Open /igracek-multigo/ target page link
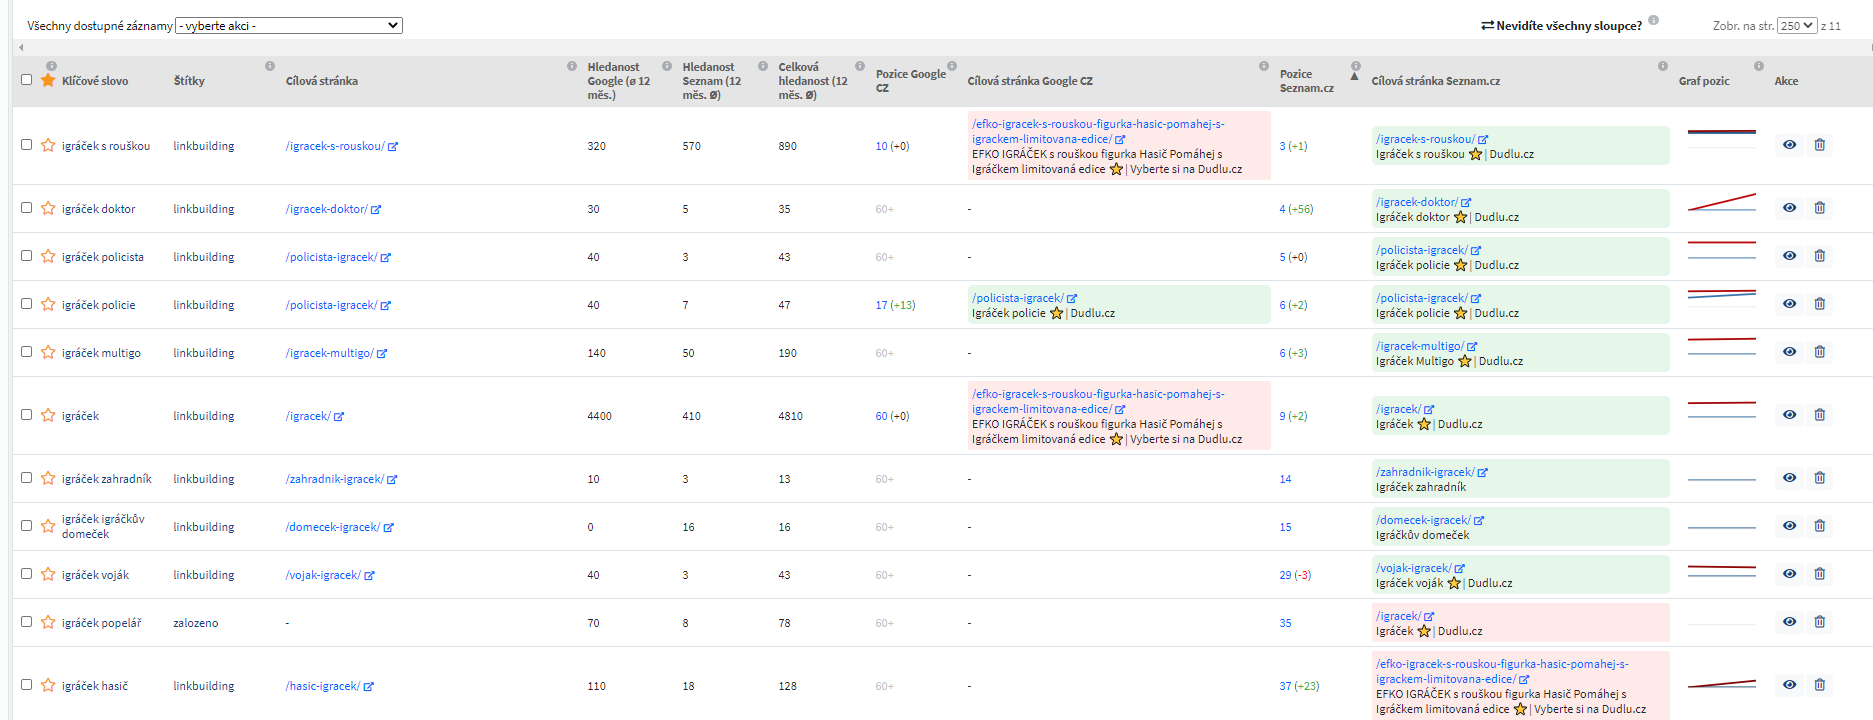This screenshot has width=1873, height=720. [x=330, y=353]
